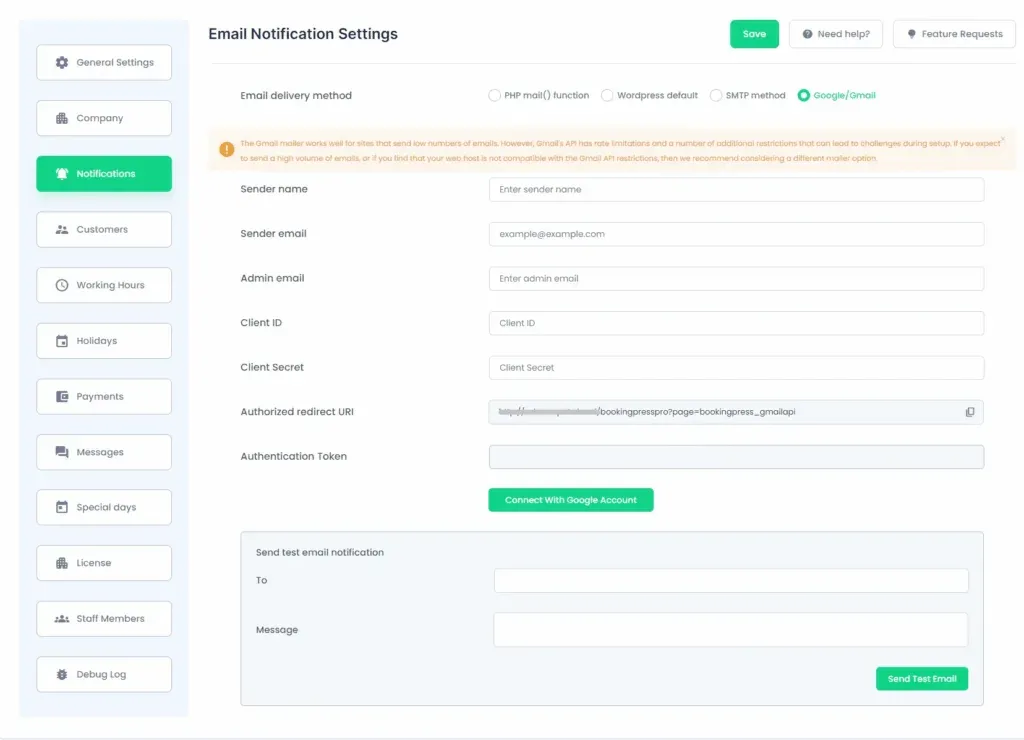1024x740 pixels.
Task: Click the General Settings gear icon
Action: (x=61, y=63)
